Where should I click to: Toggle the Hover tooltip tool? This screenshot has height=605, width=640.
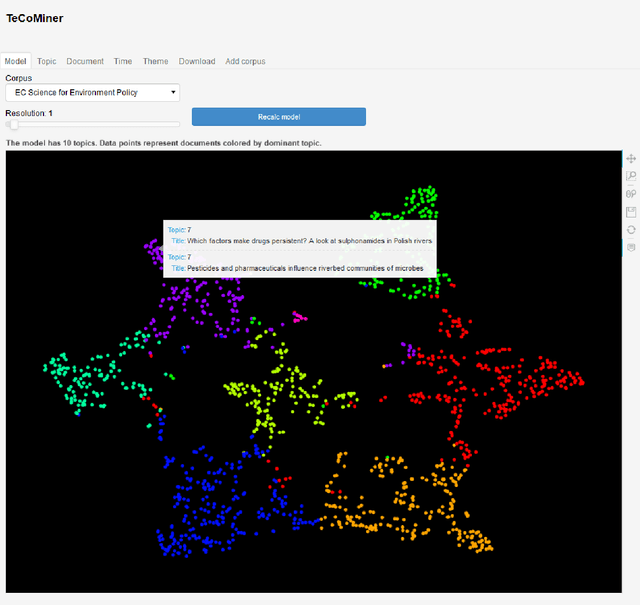(x=630, y=247)
